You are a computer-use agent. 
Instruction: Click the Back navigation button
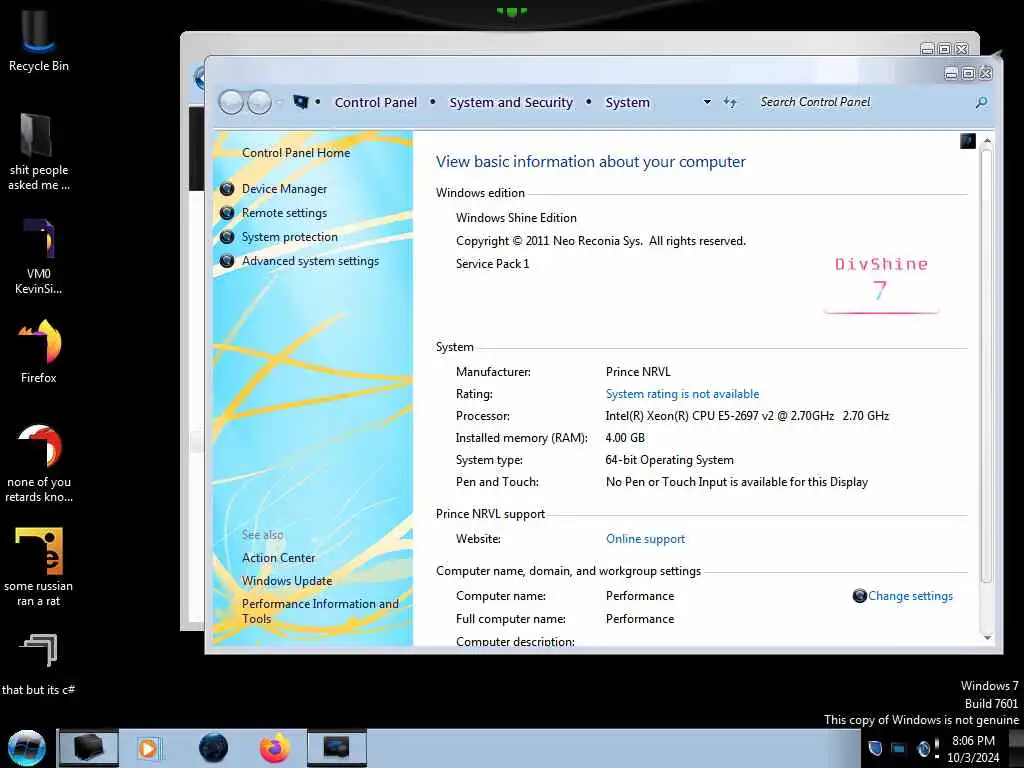tap(231, 103)
